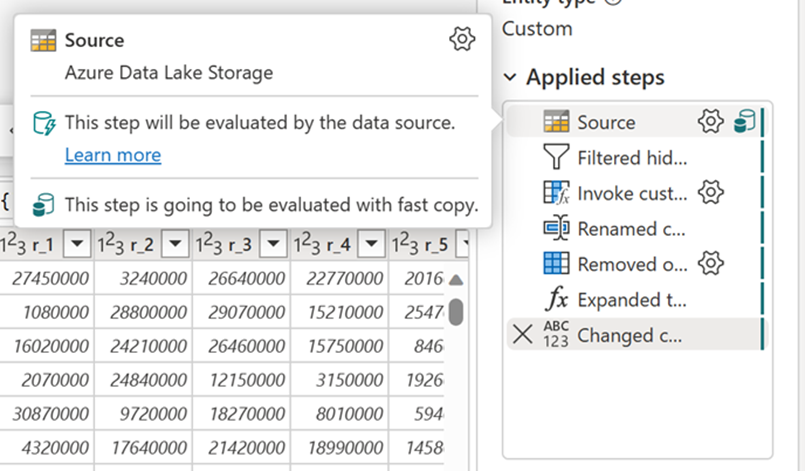Click the filter funnel icon of Filtered hidden step
Screen dimensions: 805x471
tap(555, 157)
